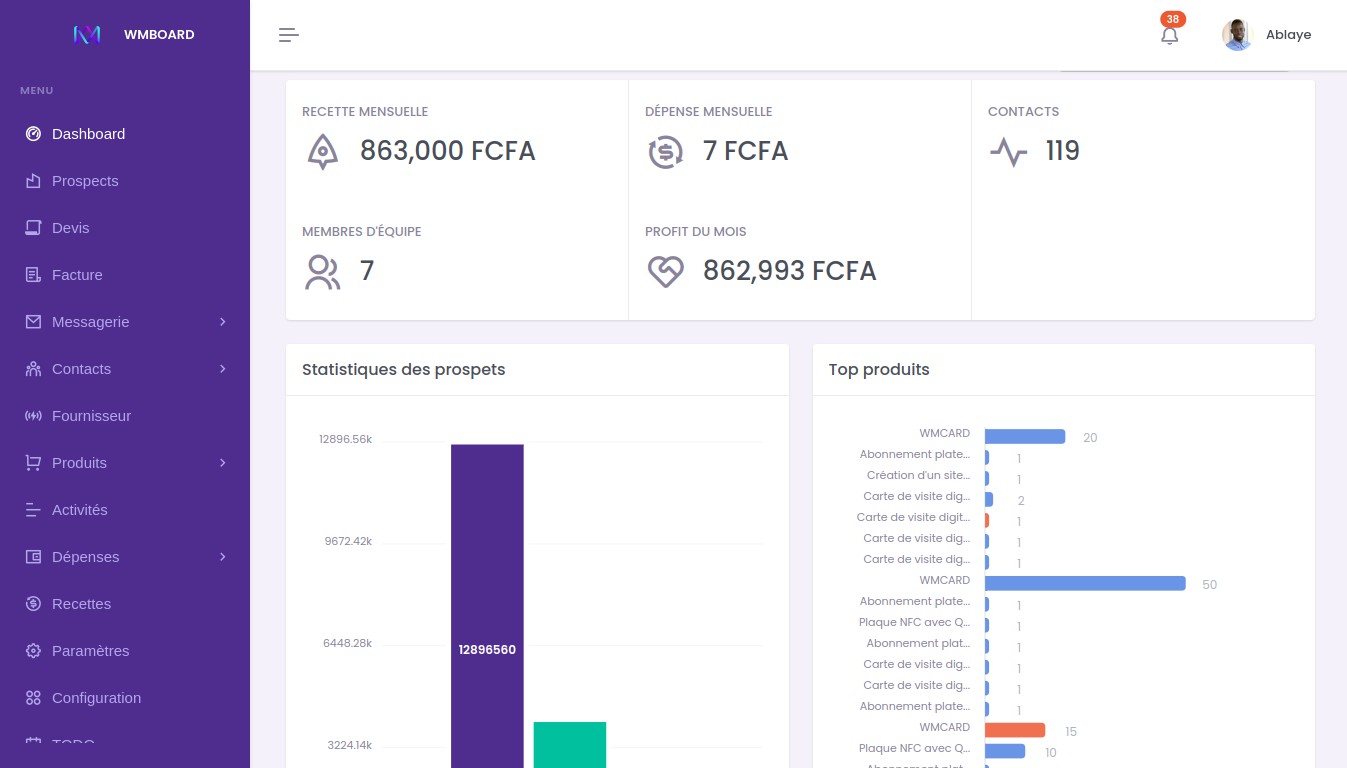This screenshot has width=1347, height=768.
Task: Click the contacts count 119
Action: (x=1063, y=151)
